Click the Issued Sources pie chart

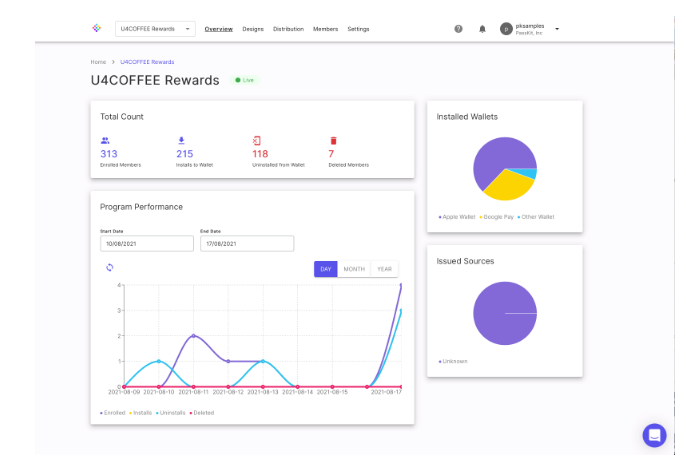[x=505, y=313]
